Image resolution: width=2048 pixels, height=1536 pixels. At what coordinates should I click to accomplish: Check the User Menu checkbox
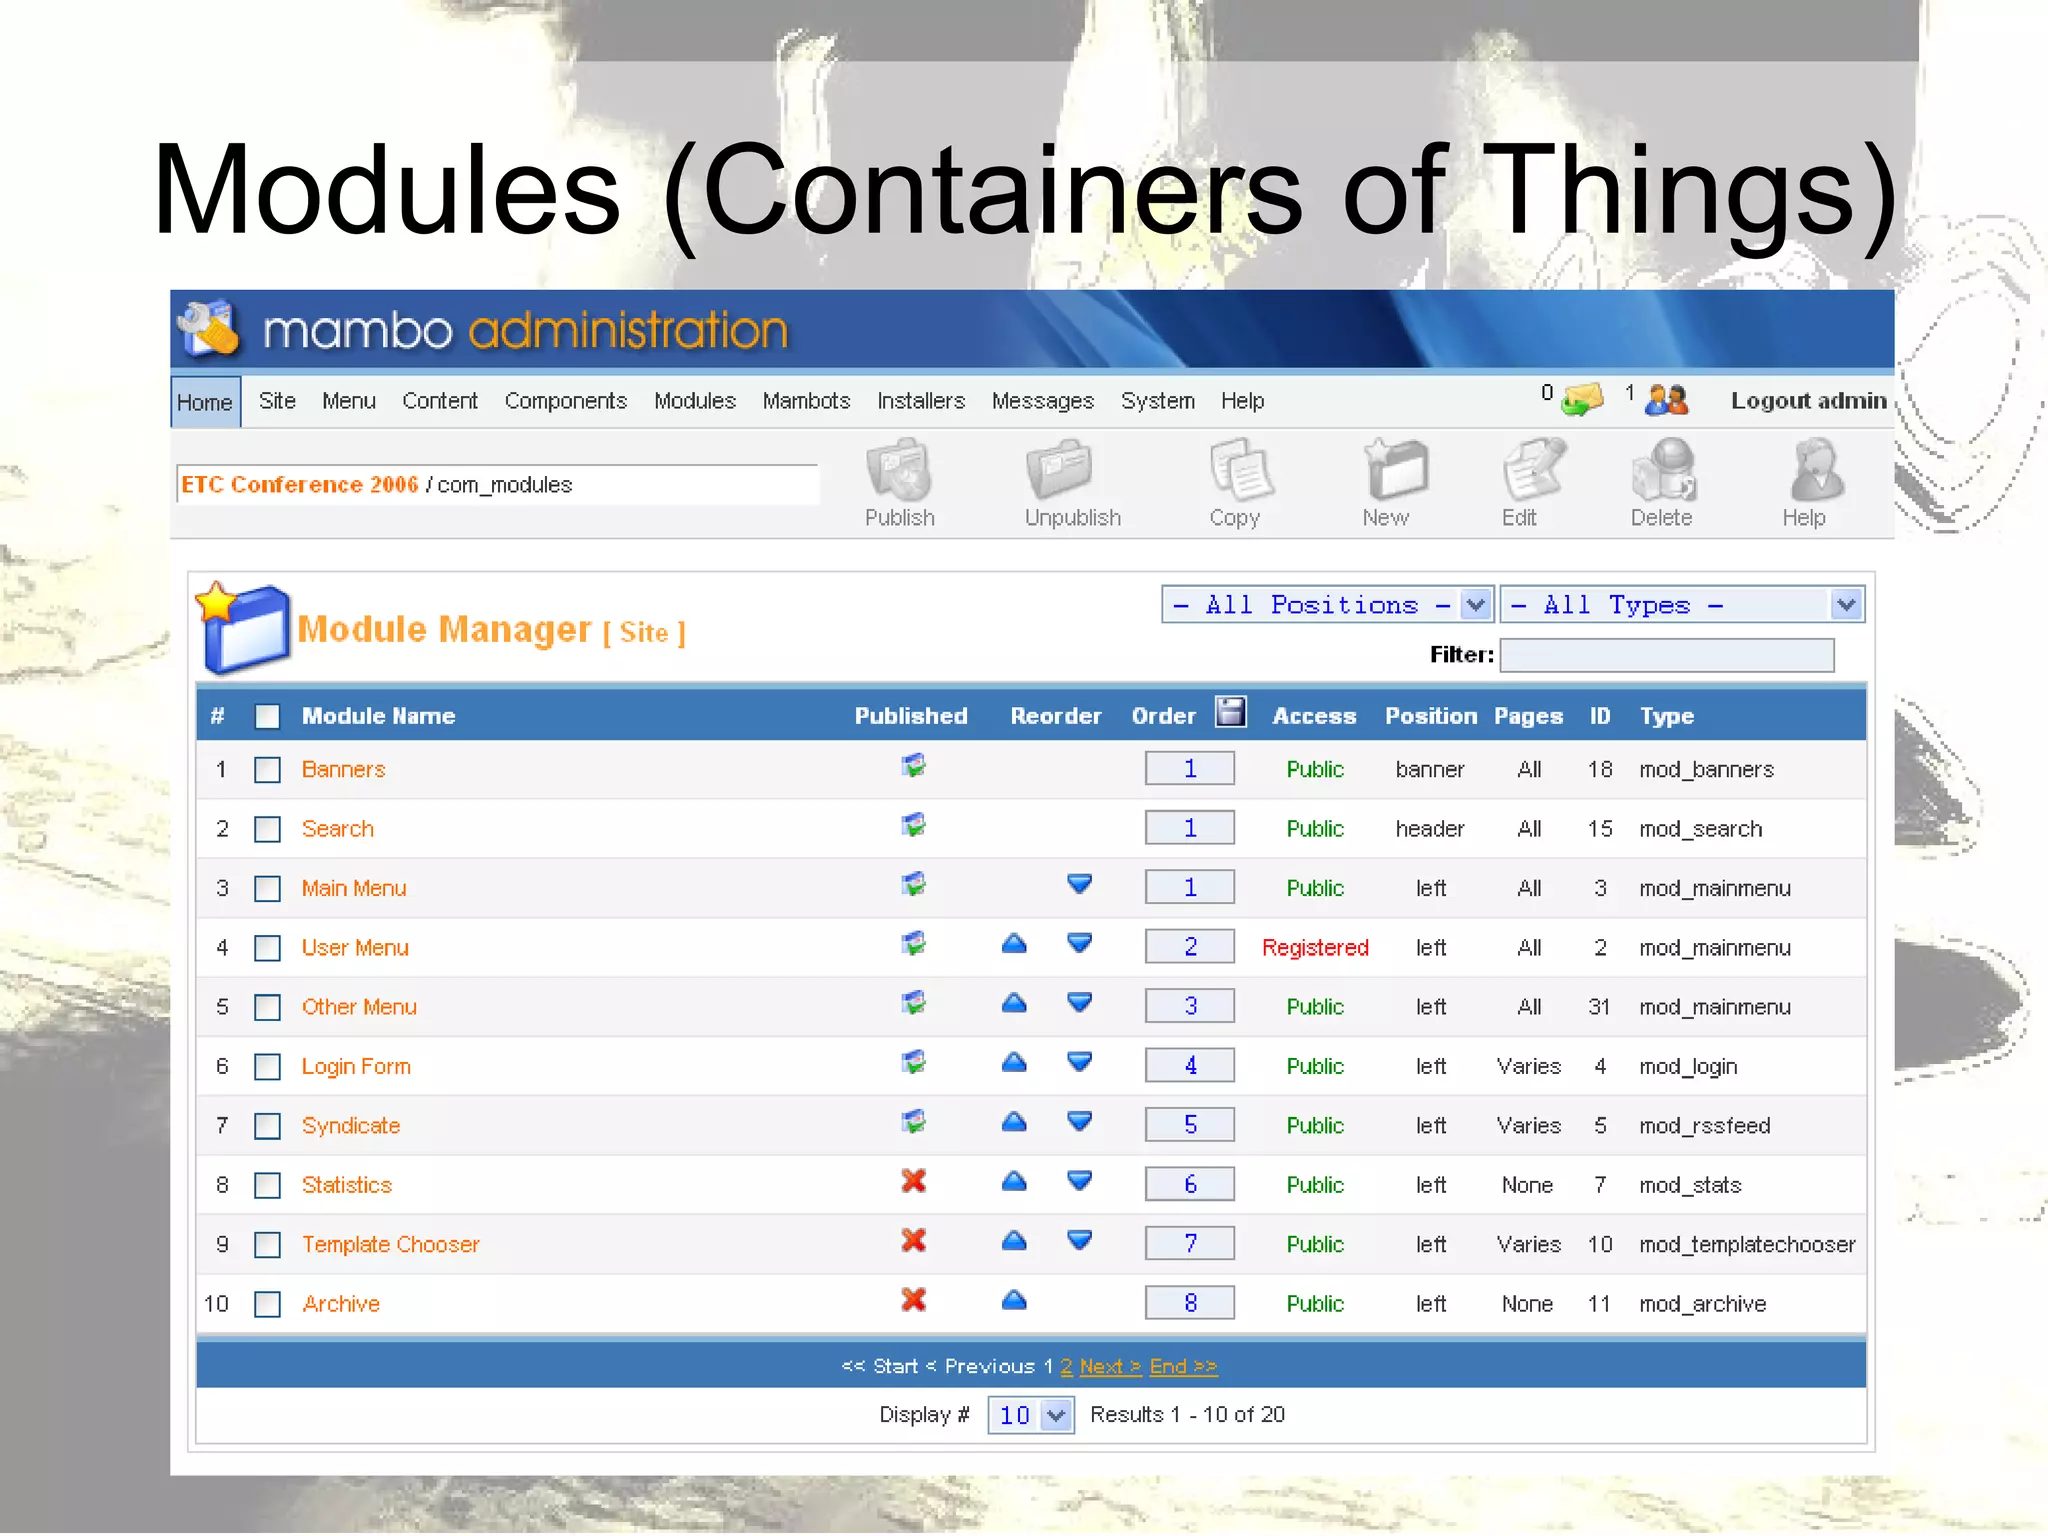[267, 948]
